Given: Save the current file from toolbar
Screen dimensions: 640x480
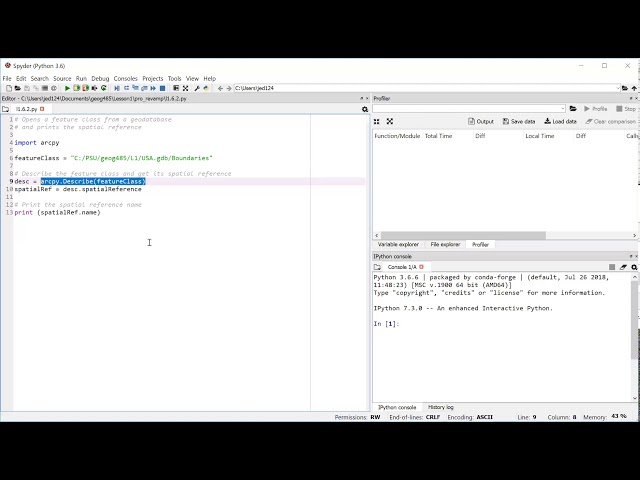Looking at the screenshot, I should [27, 88].
